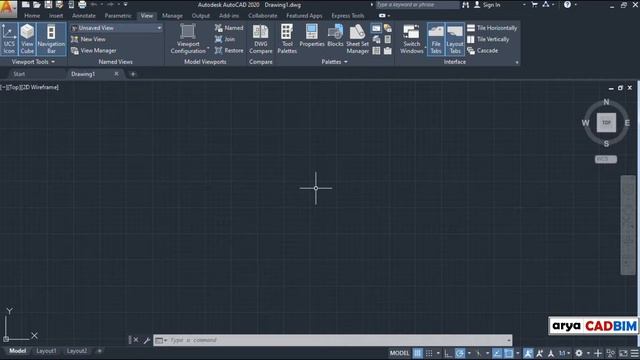Click the New drawing icon in quick access toolbar
Image resolution: width=640 pixels, height=360 pixels.
26,5
